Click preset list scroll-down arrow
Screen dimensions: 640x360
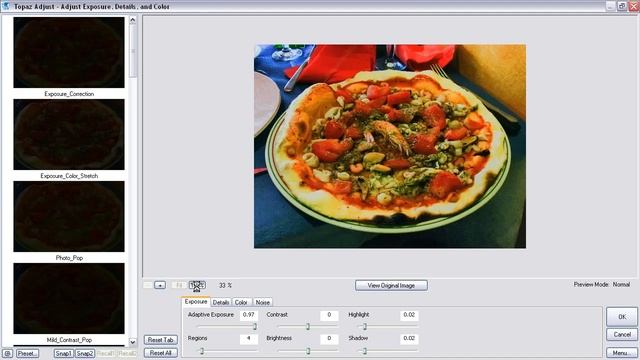[133, 342]
